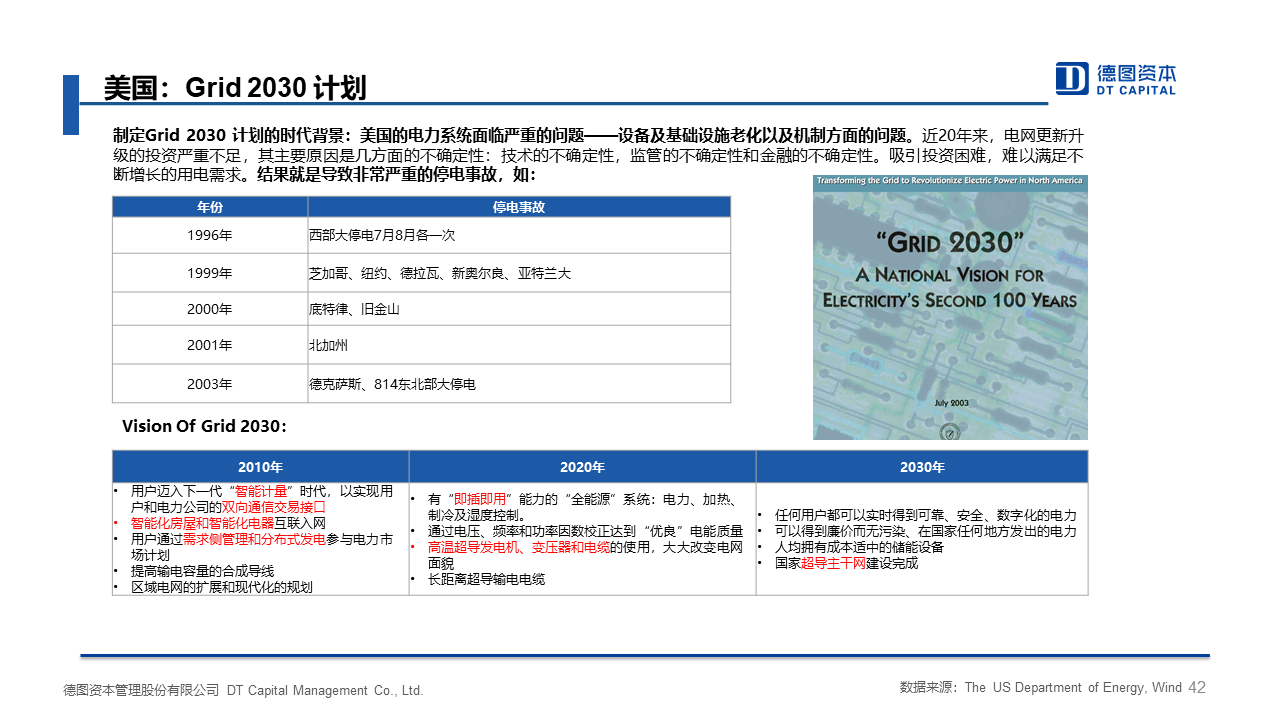This screenshot has height=720, width=1280.
Task: Select the cell listing 芝加哥、纽约、德拉瓦
Action: coord(519,272)
